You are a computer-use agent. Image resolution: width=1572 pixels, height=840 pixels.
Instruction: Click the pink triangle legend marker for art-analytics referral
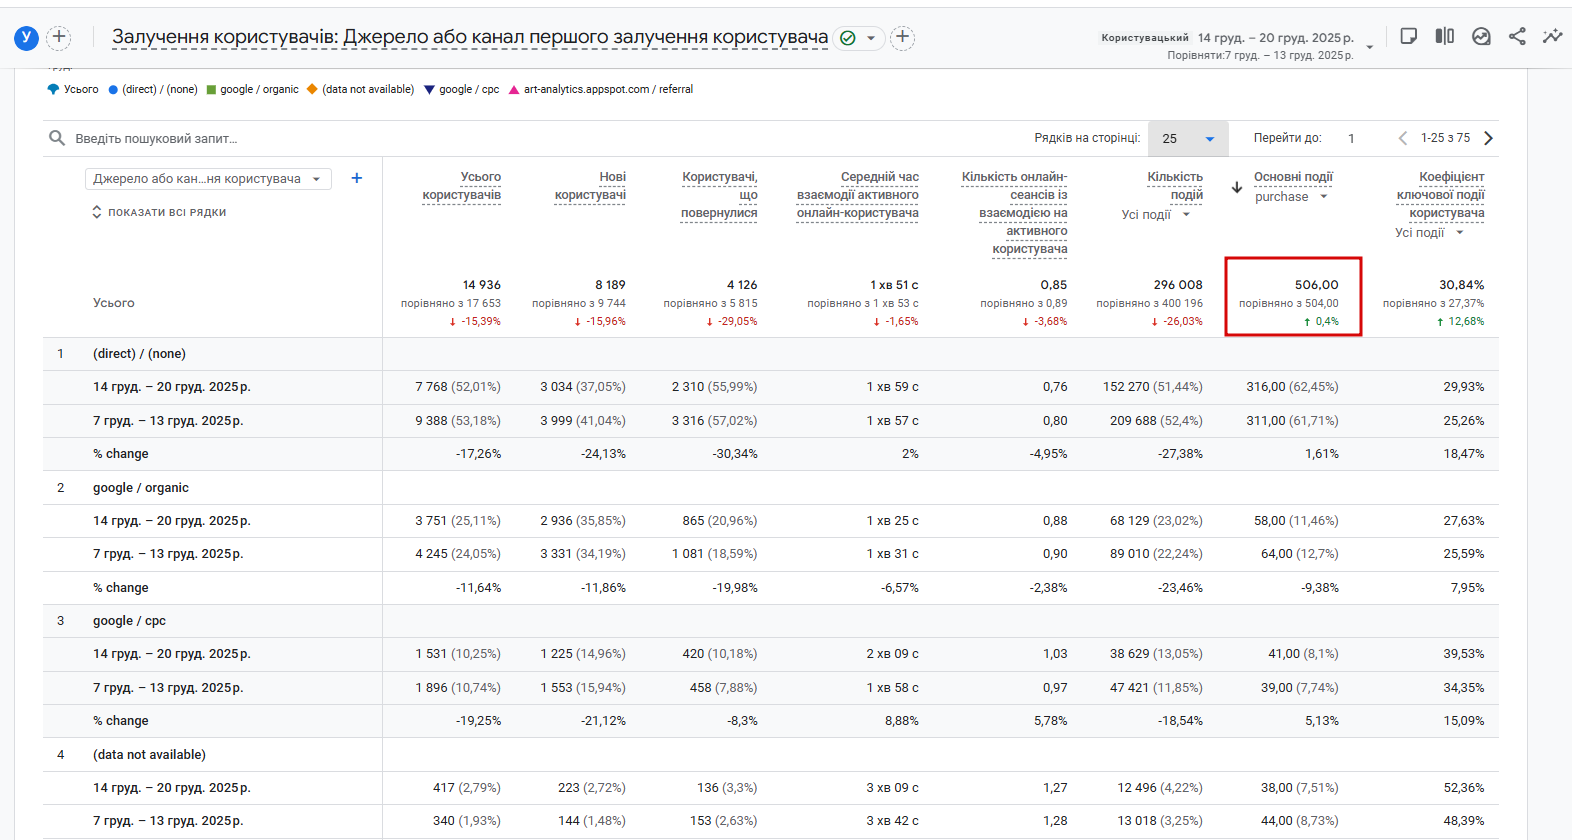coord(514,89)
